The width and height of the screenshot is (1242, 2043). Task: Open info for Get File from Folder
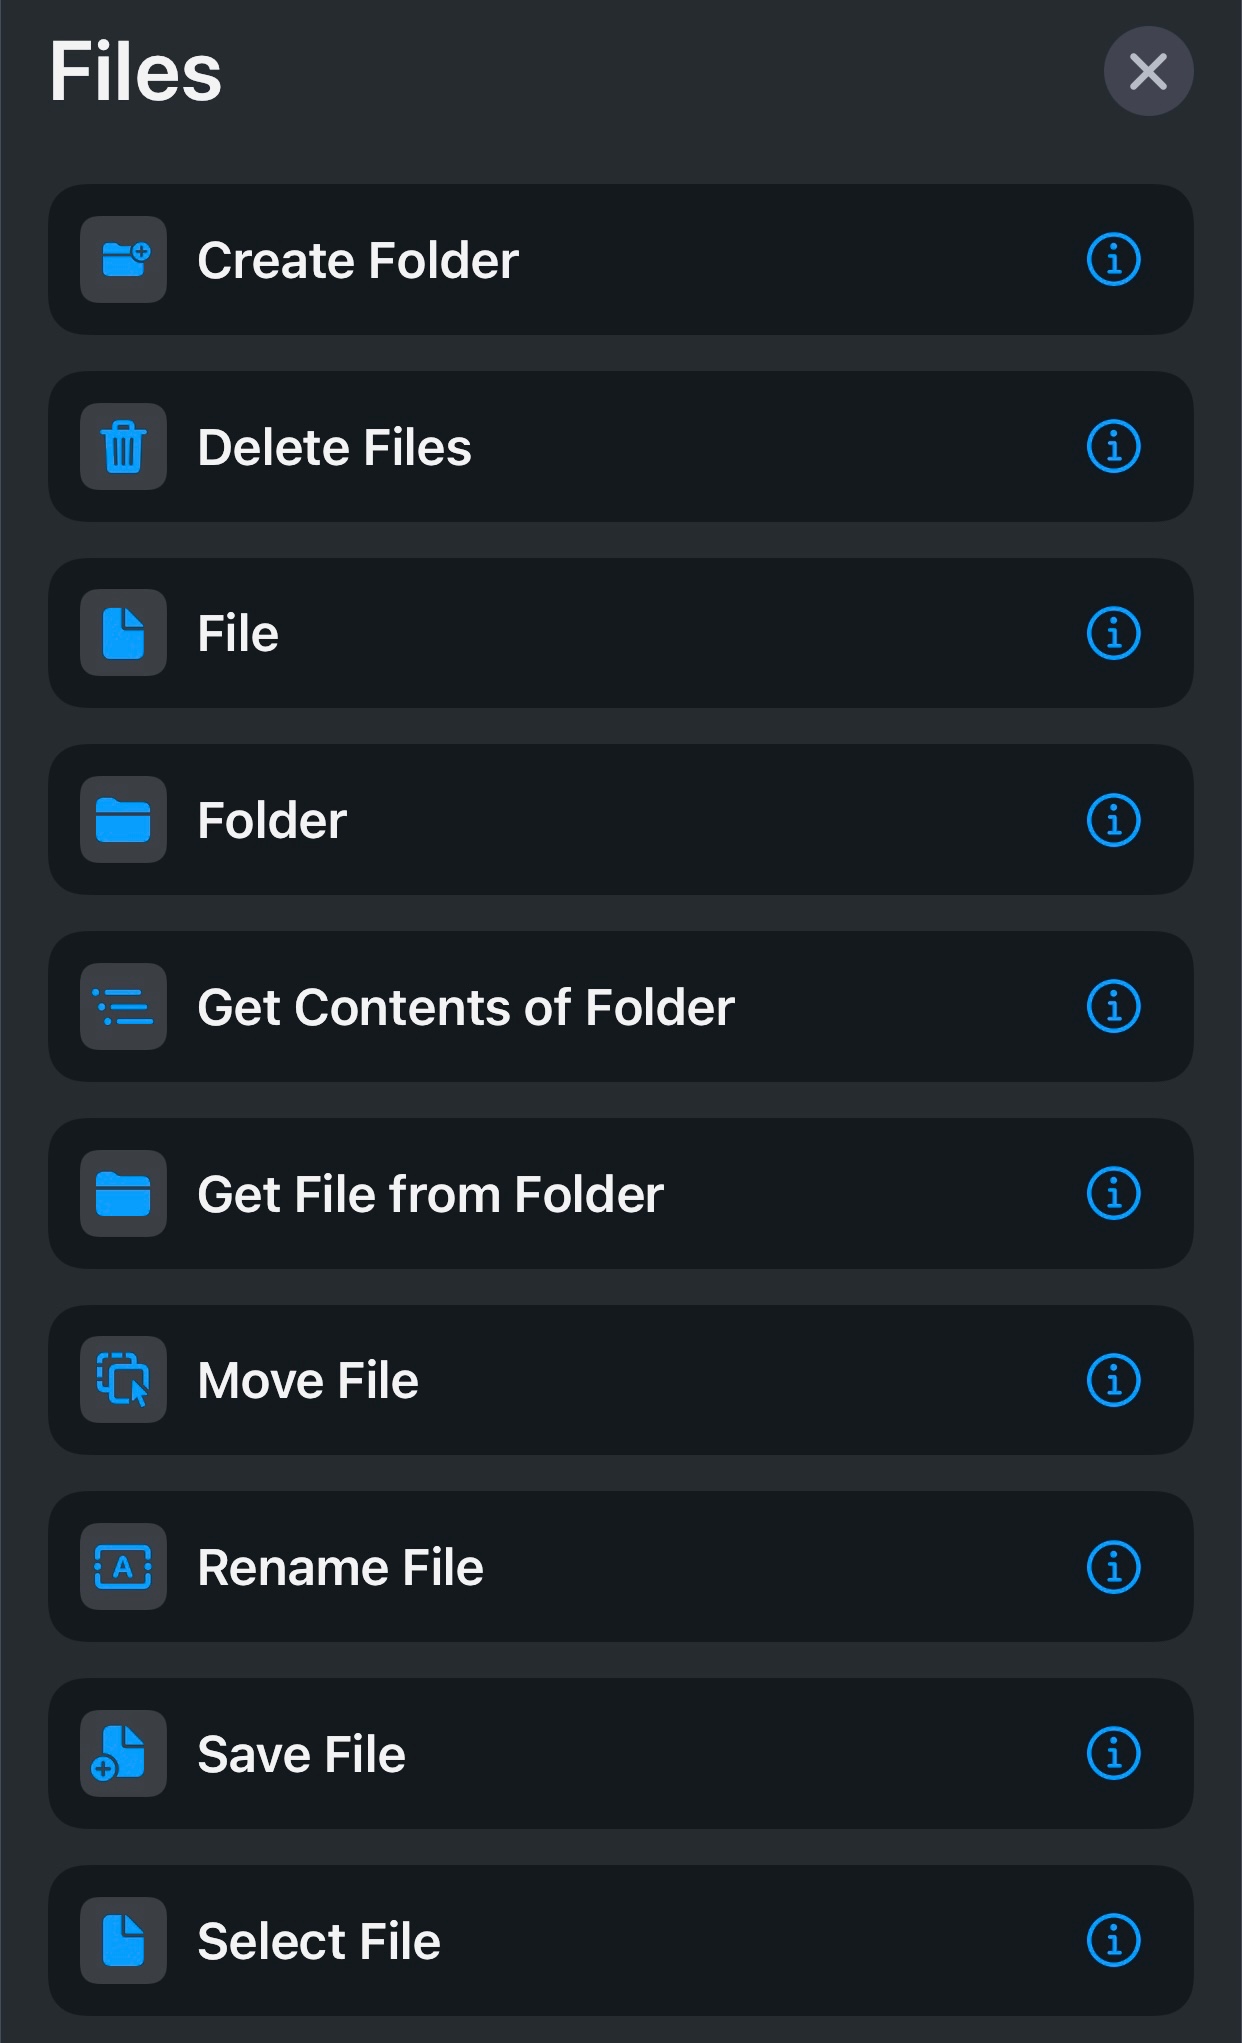1113,1193
